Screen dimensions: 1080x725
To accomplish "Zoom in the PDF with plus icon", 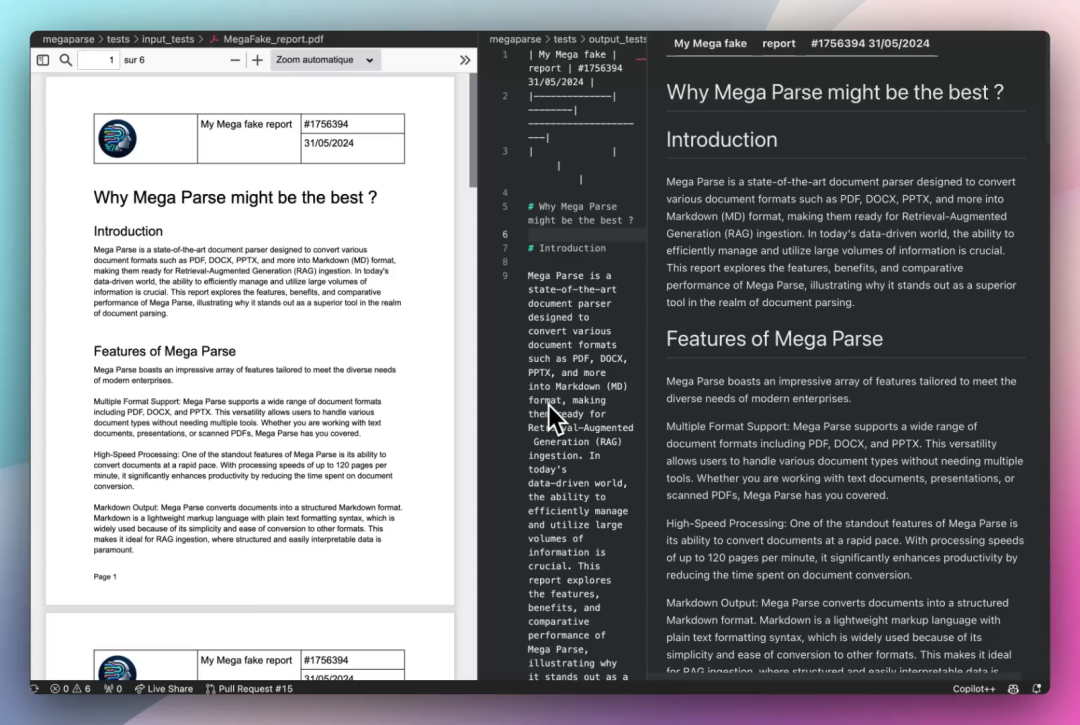I will tap(258, 60).
